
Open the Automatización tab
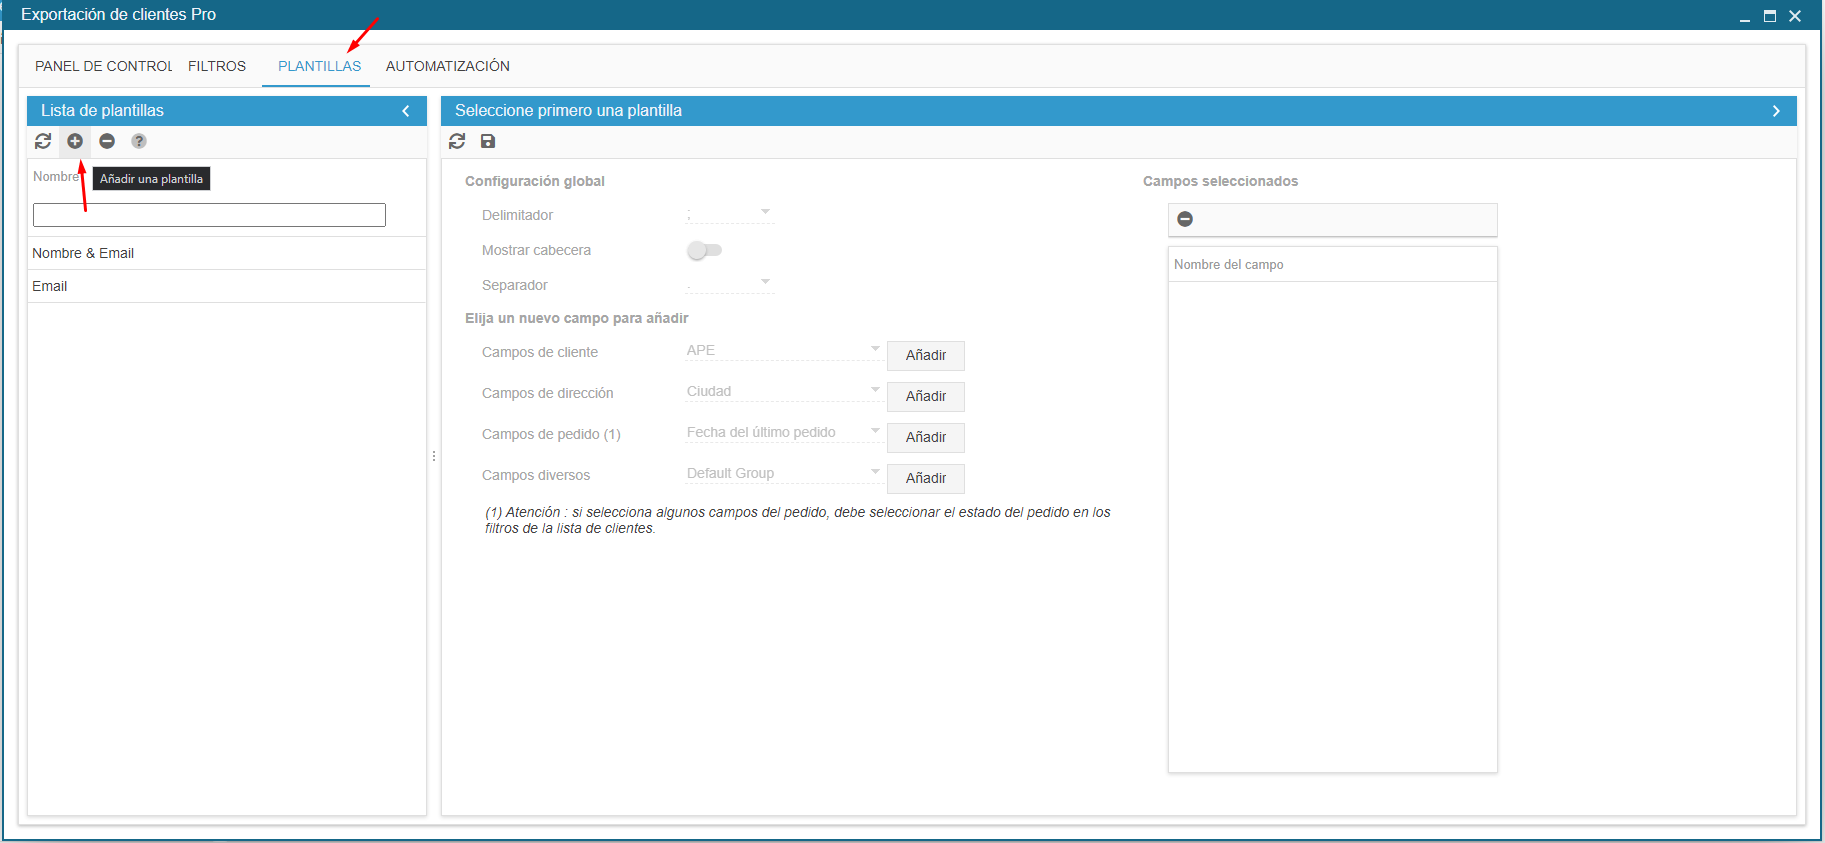click(x=447, y=66)
